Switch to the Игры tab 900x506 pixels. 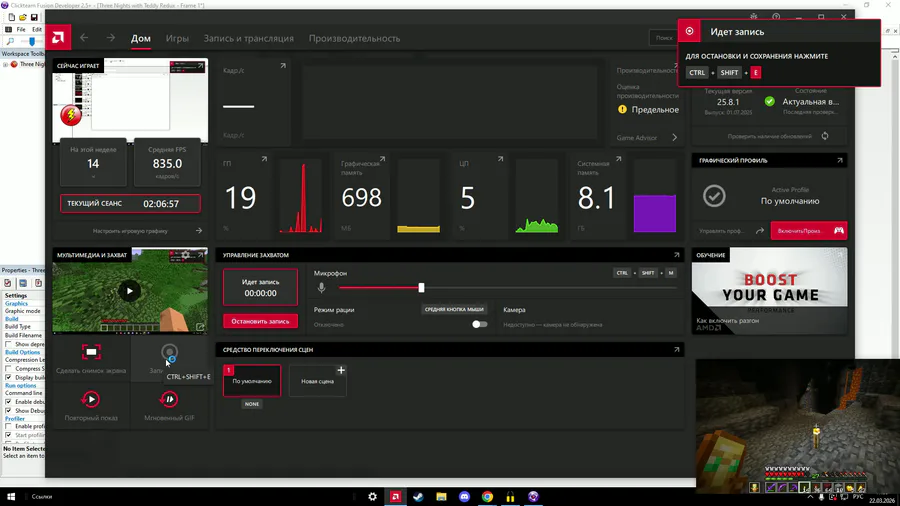point(177,38)
